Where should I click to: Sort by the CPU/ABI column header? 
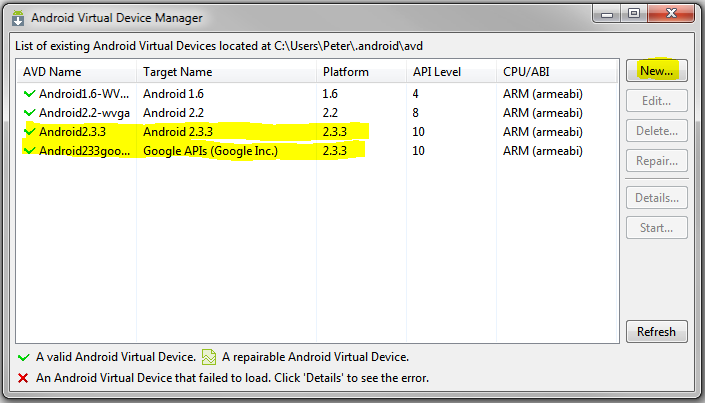[x=557, y=72]
